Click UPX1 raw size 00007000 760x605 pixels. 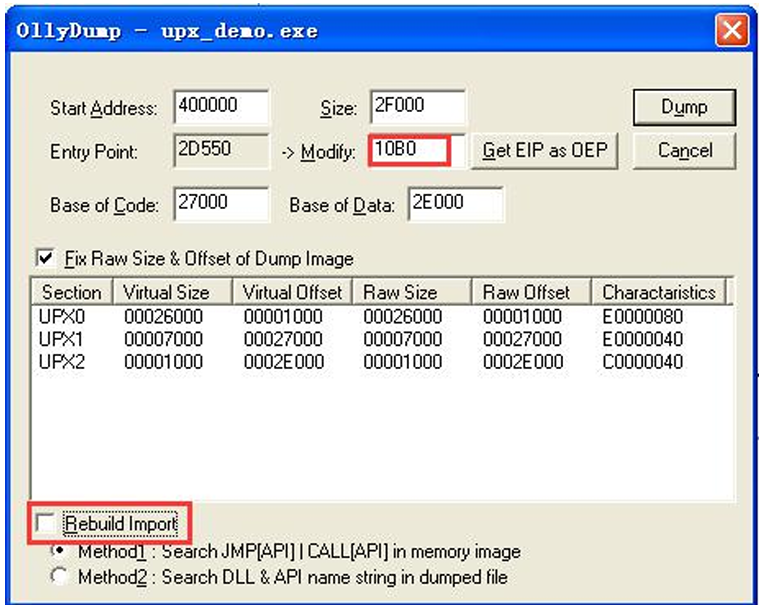tap(403, 339)
